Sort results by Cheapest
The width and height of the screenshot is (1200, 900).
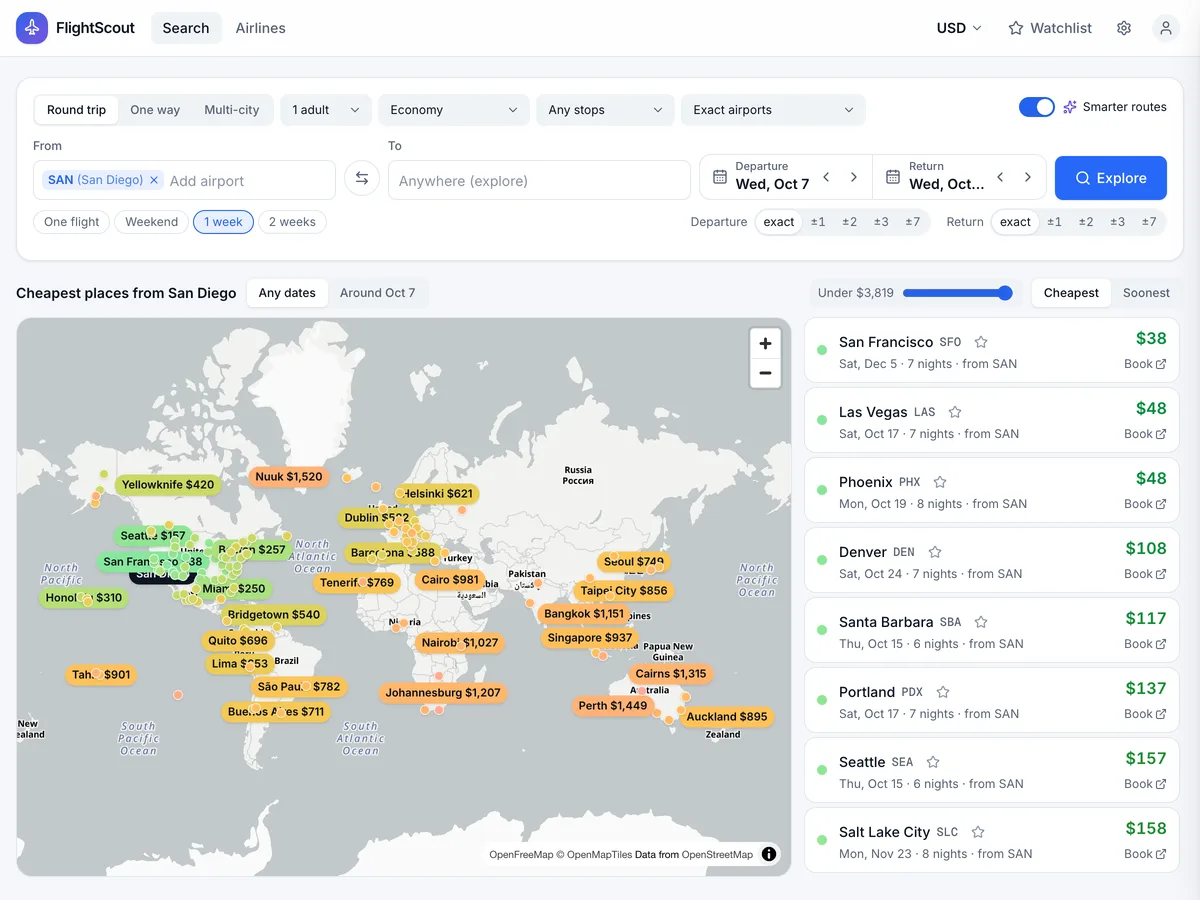[x=1071, y=293]
